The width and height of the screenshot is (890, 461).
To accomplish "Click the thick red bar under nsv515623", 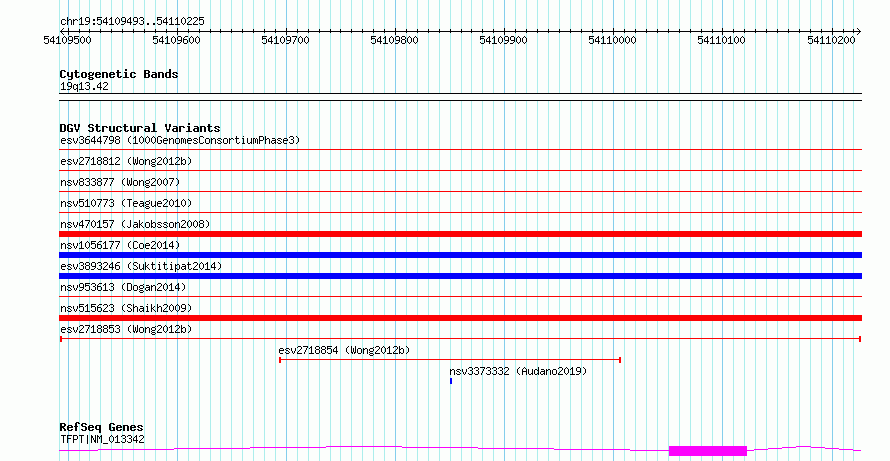I will [x=460, y=318].
